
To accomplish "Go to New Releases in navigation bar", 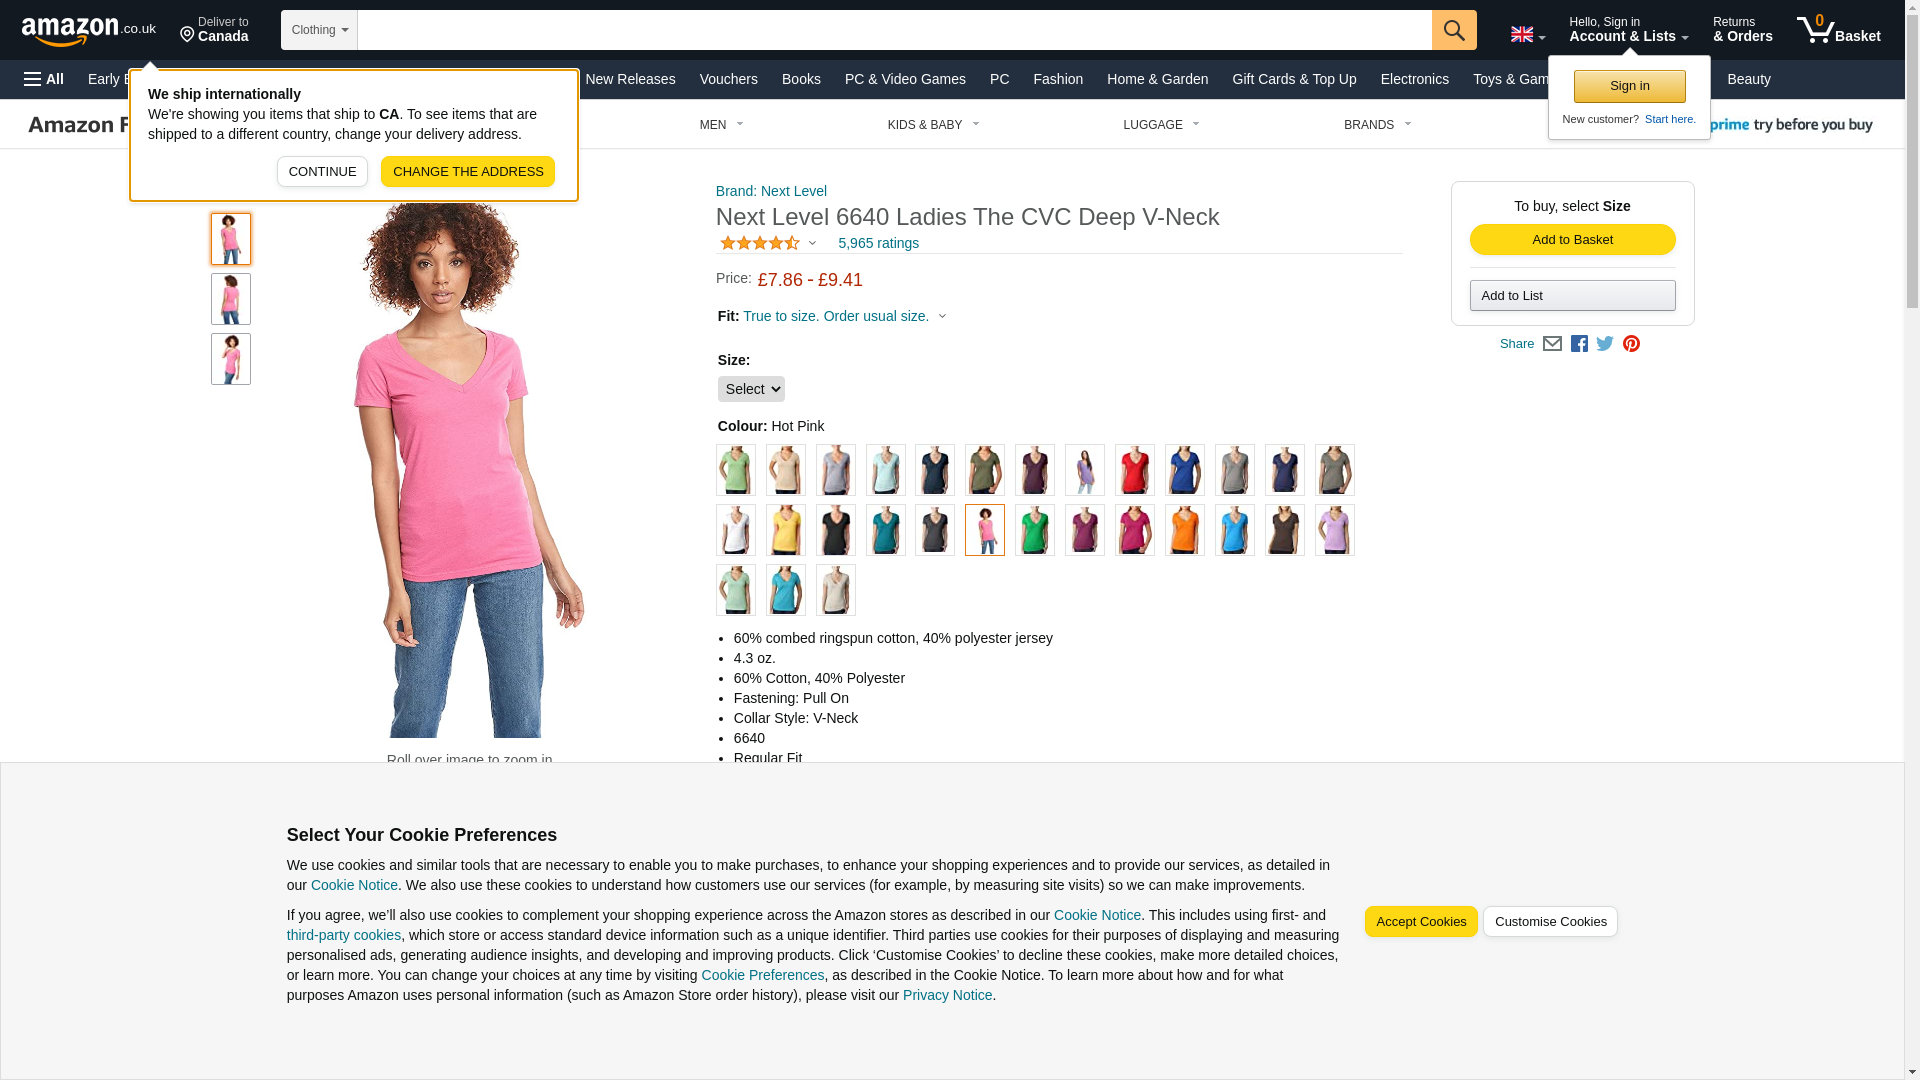I will [x=630, y=79].
